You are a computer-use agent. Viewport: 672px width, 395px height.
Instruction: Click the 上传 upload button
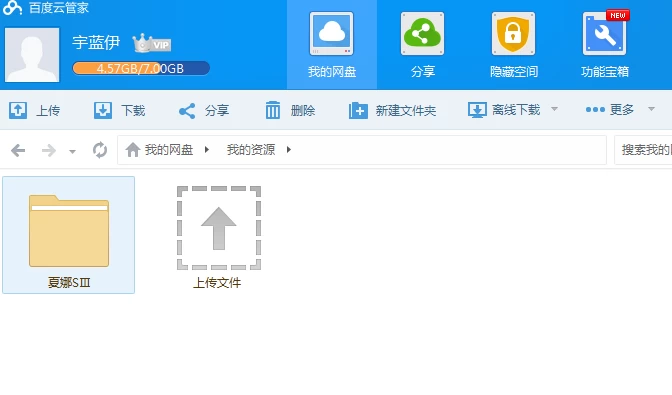coord(35,111)
